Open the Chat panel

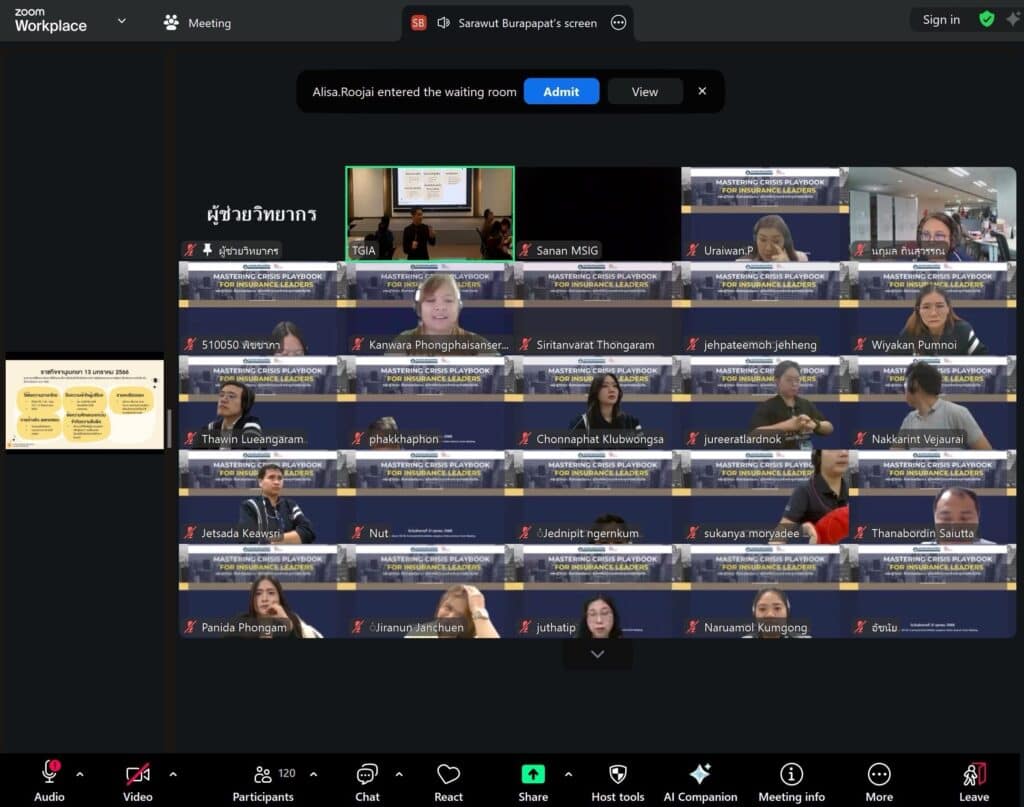367,774
